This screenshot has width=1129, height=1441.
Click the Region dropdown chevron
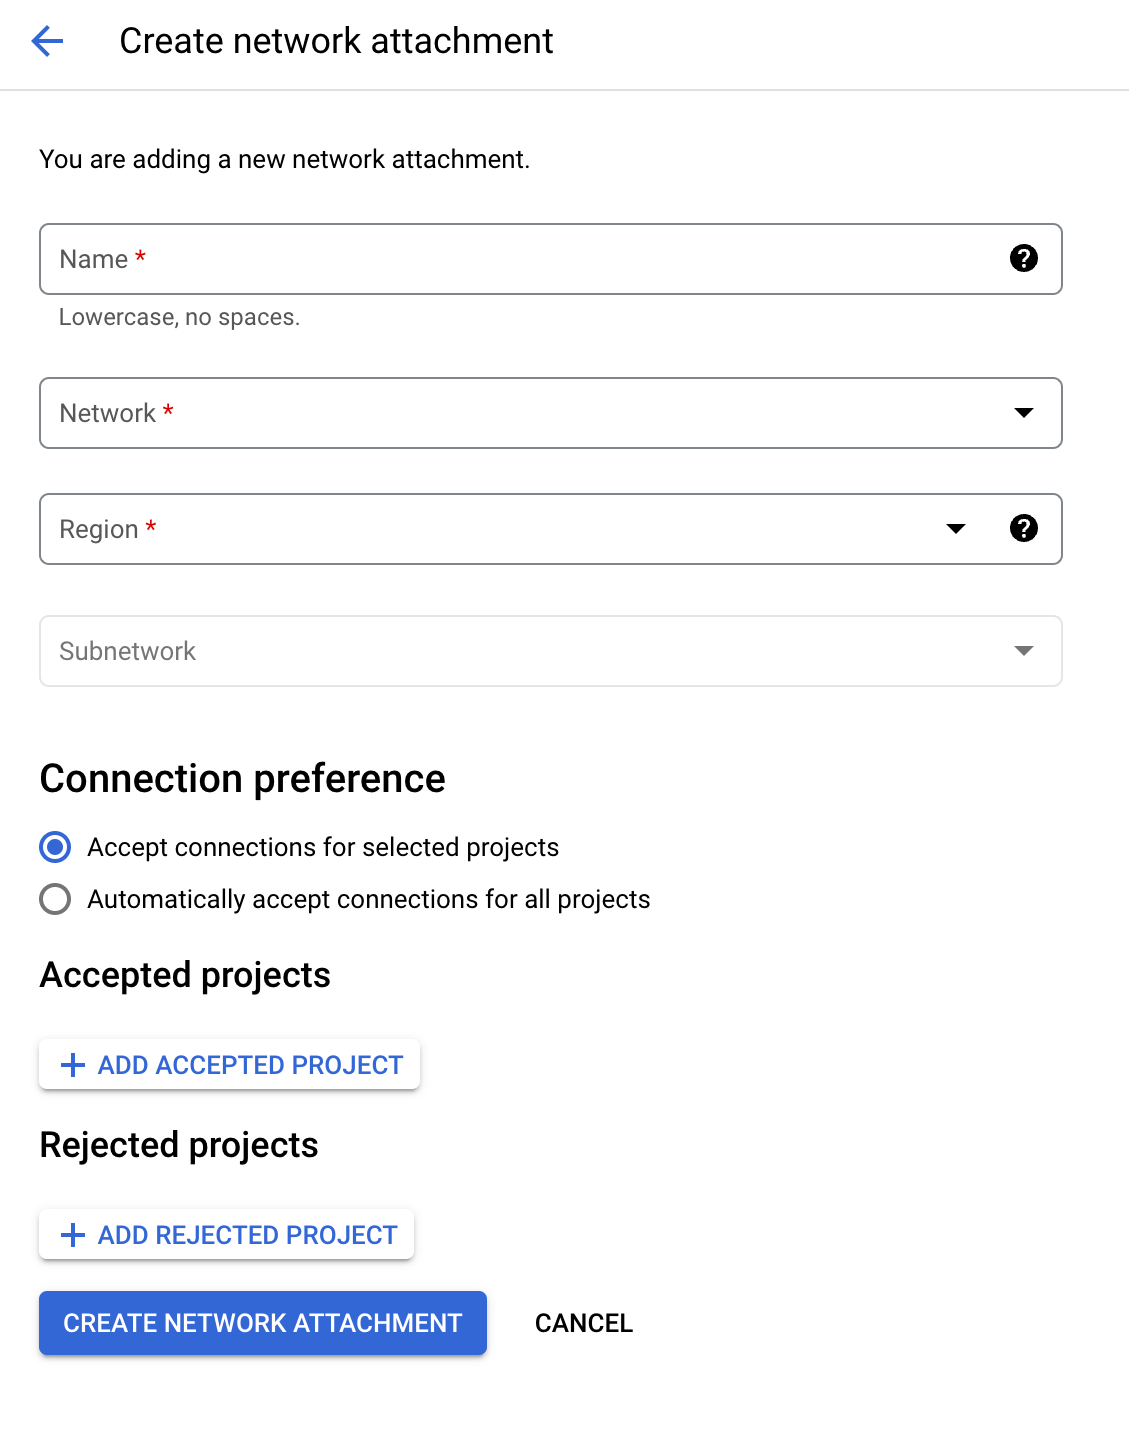[x=956, y=529]
